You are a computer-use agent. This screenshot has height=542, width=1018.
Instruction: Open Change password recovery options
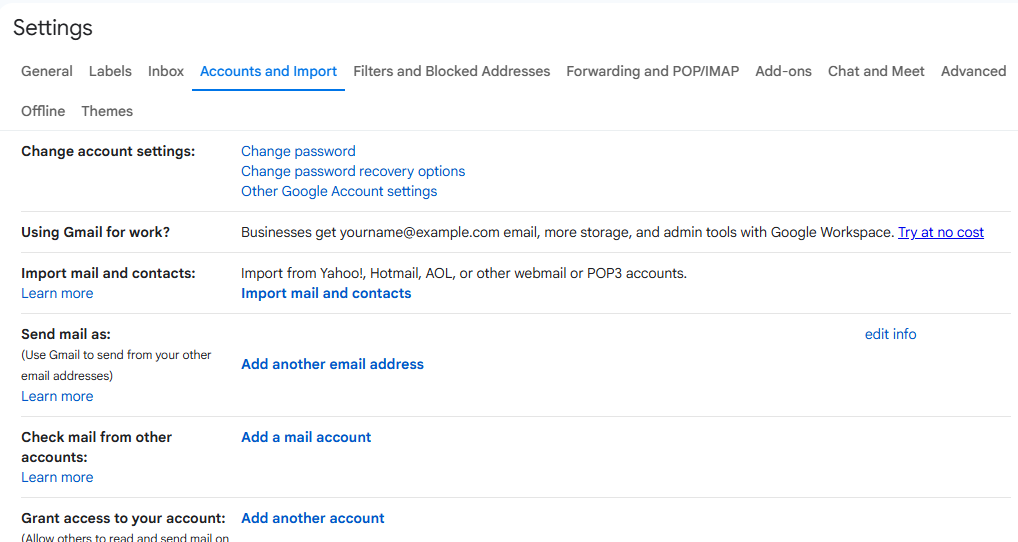(353, 171)
